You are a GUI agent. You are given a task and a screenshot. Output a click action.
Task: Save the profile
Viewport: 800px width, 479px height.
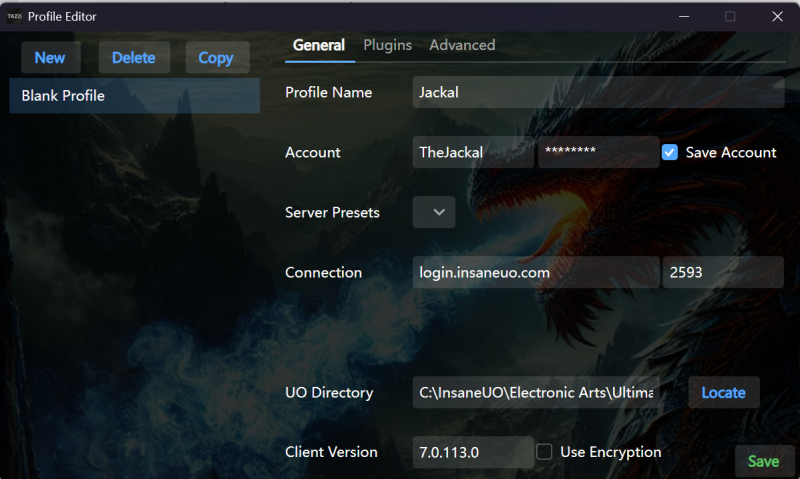click(764, 462)
